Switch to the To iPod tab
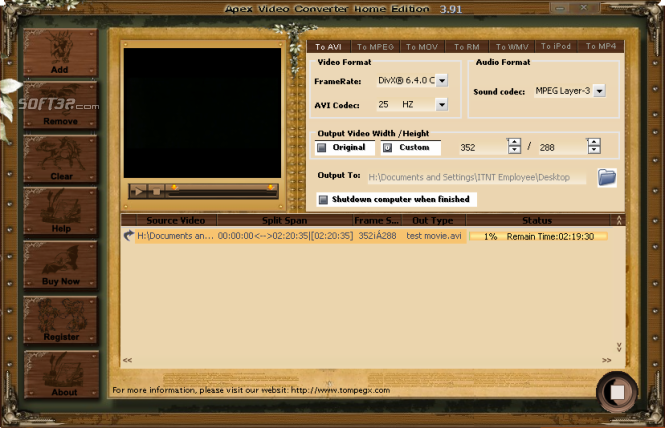Screen dimensions: 665x428 coord(556,46)
